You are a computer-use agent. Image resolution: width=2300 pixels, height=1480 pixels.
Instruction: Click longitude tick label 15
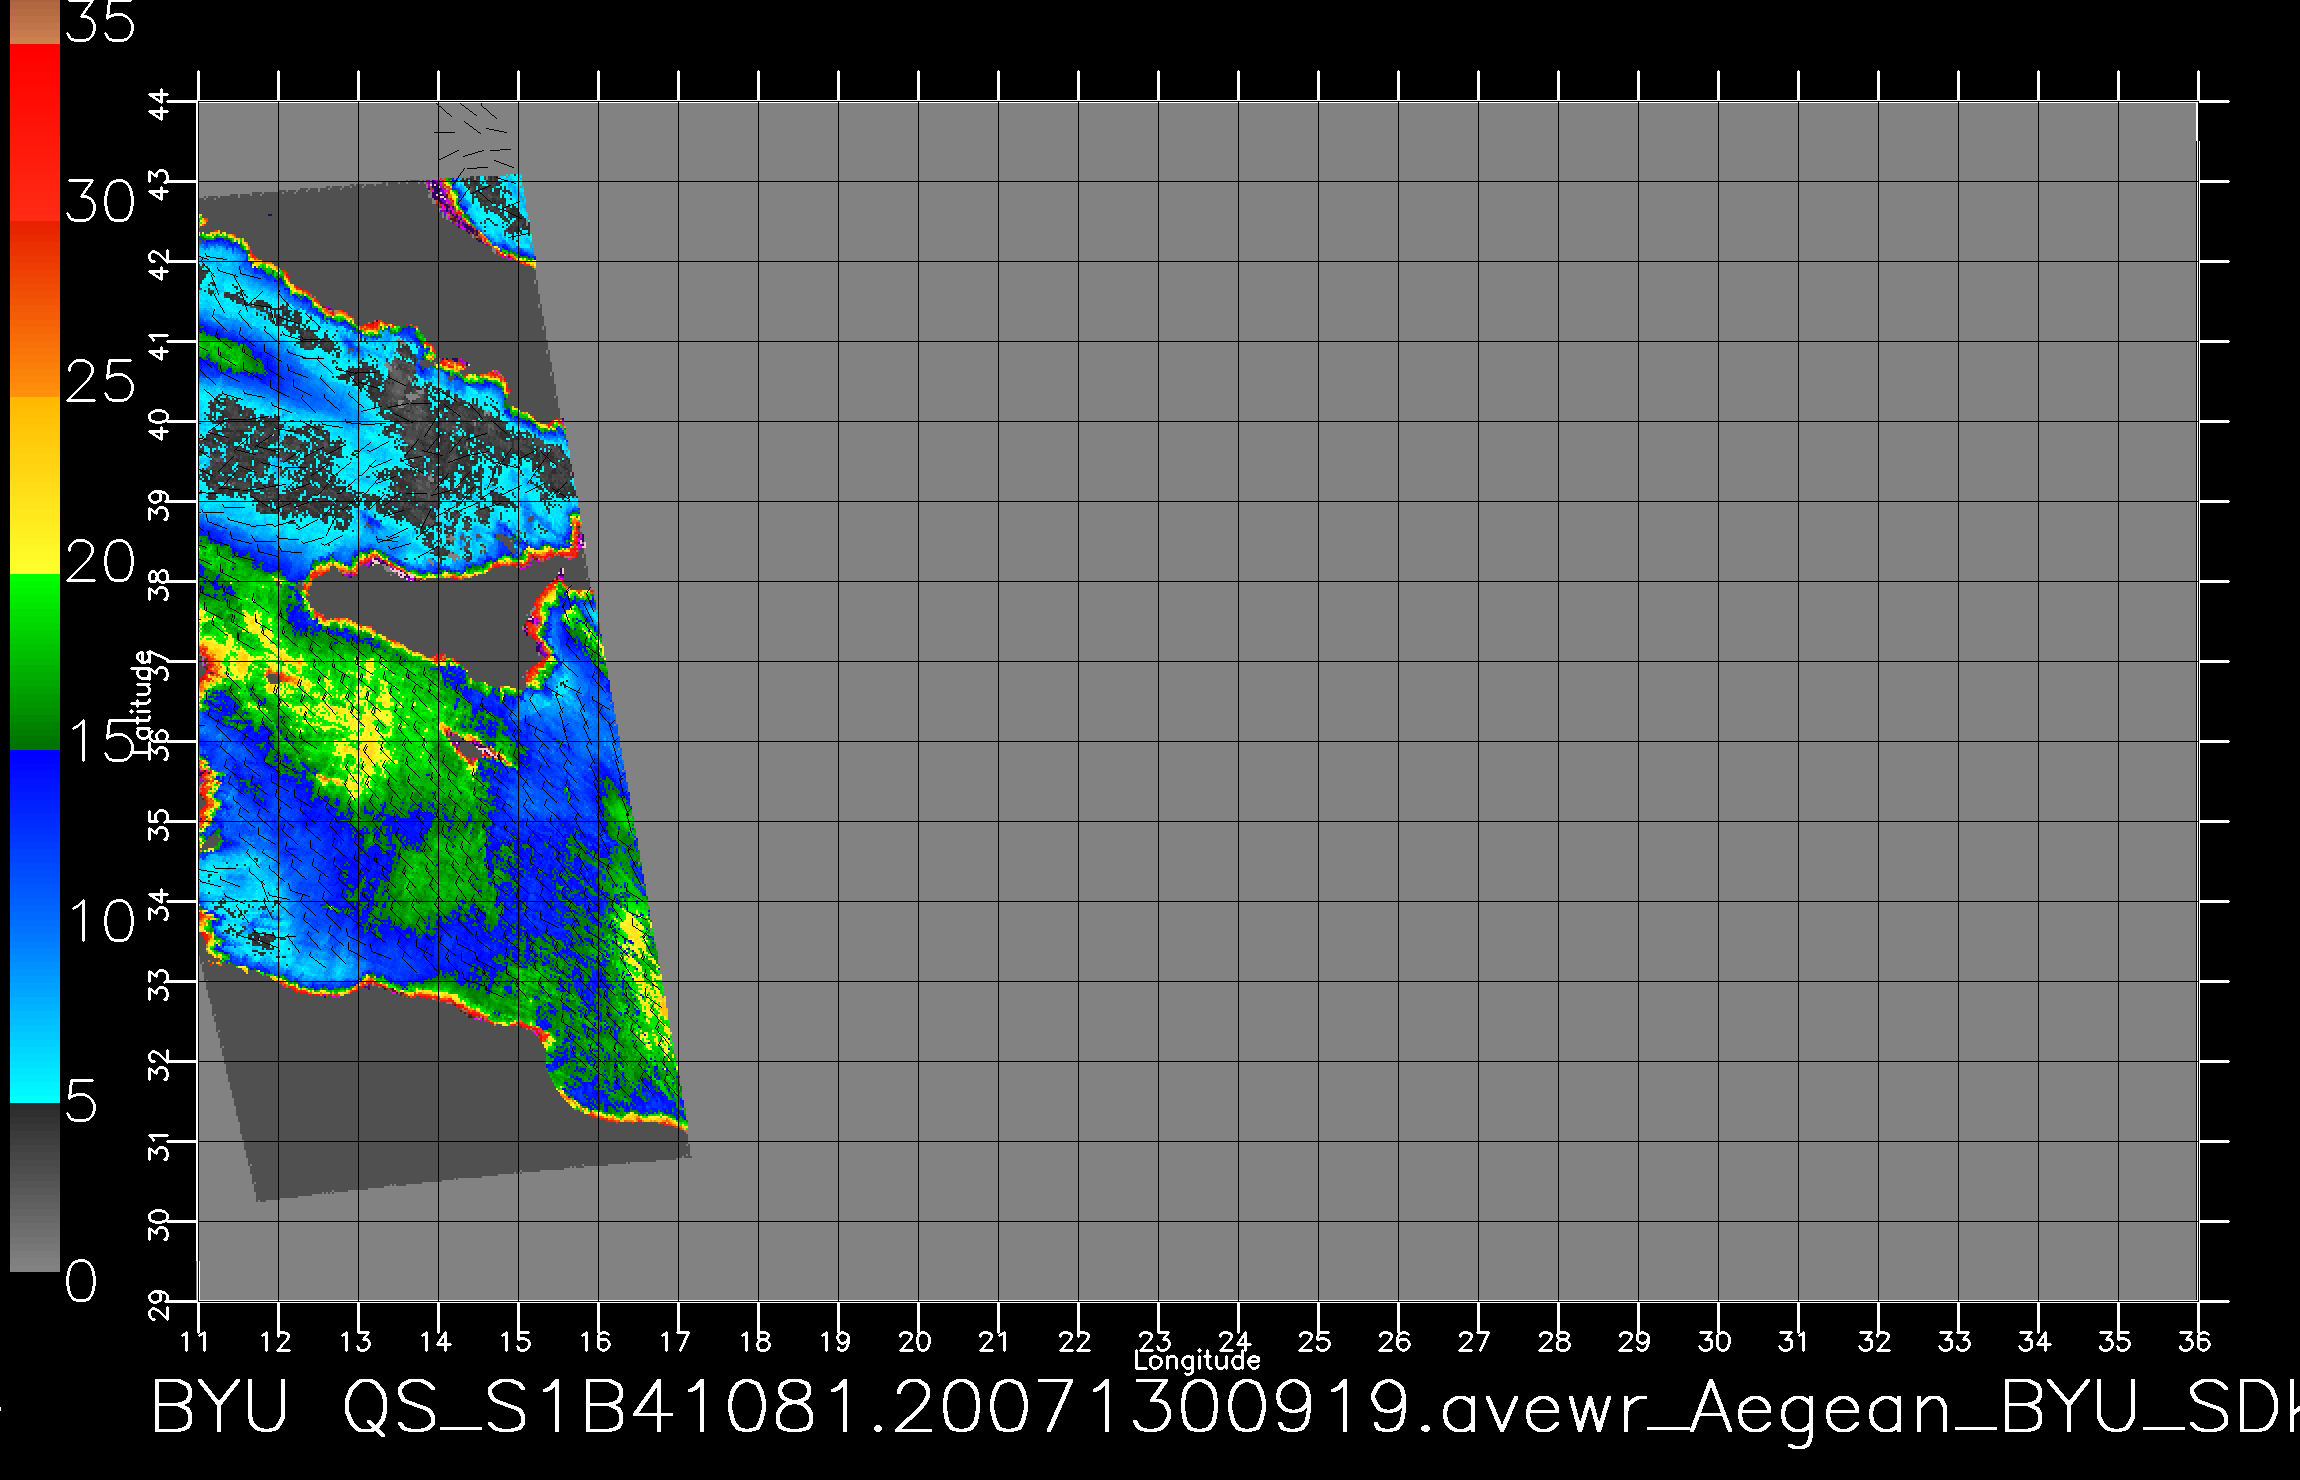[515, 1341]
